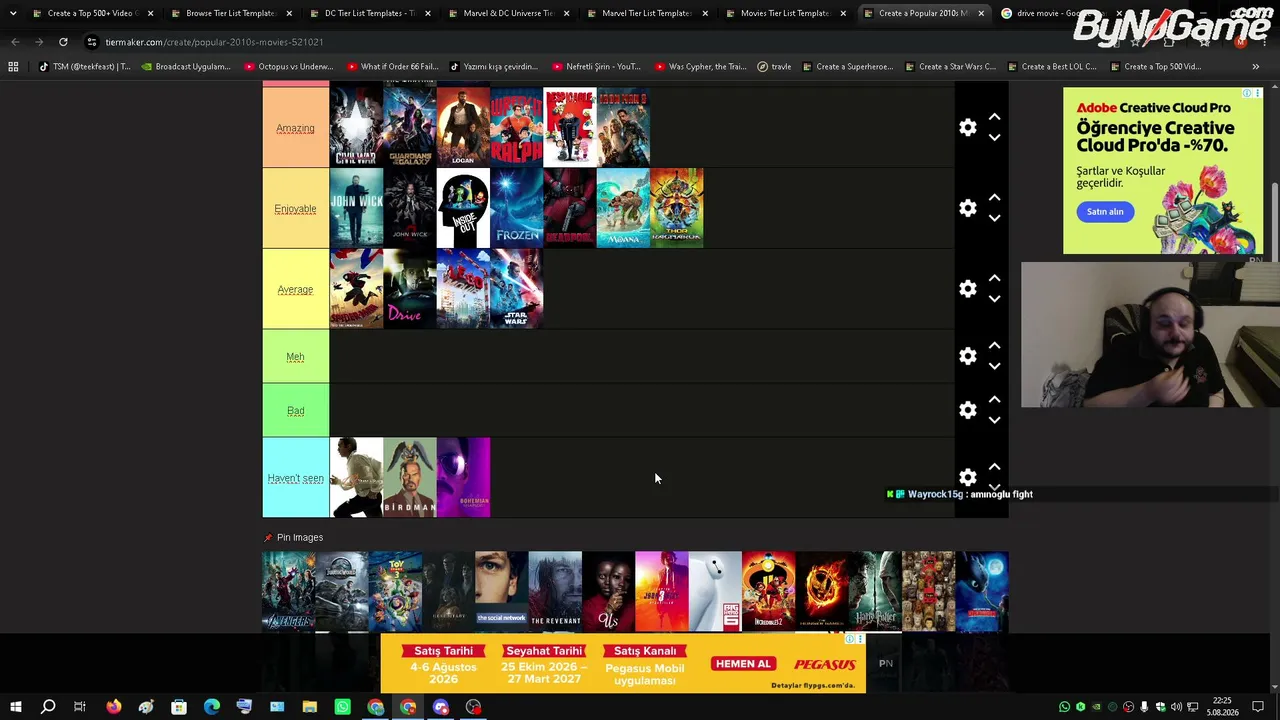Pick Harry Potter poster from image pool
1280x720 pixels.
[875, 591]
